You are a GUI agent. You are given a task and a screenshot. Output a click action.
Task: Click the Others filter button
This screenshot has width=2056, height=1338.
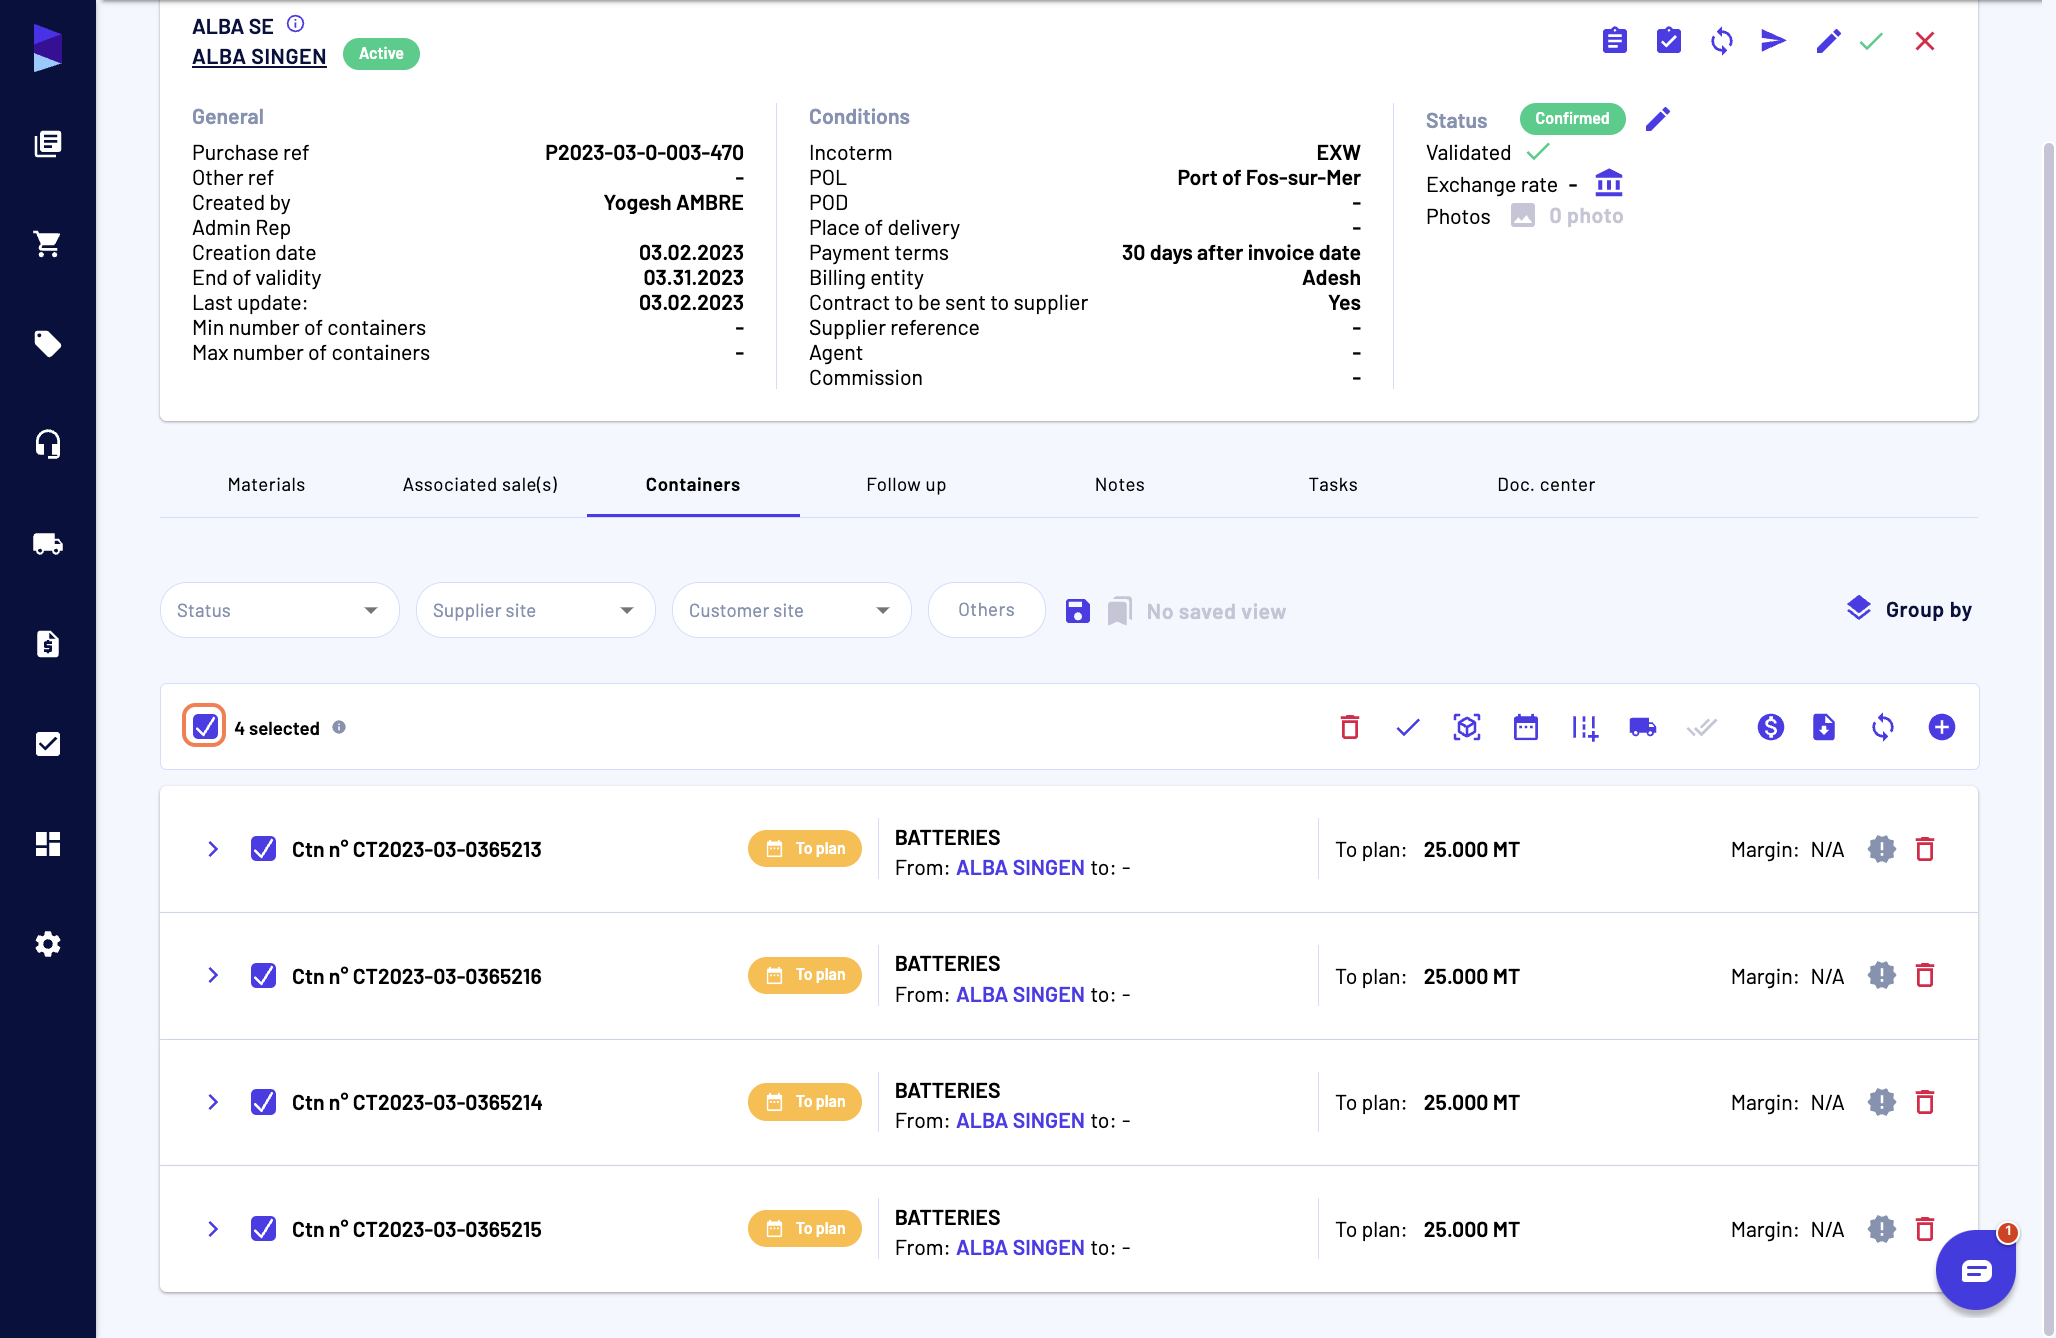tap(986, 610)
